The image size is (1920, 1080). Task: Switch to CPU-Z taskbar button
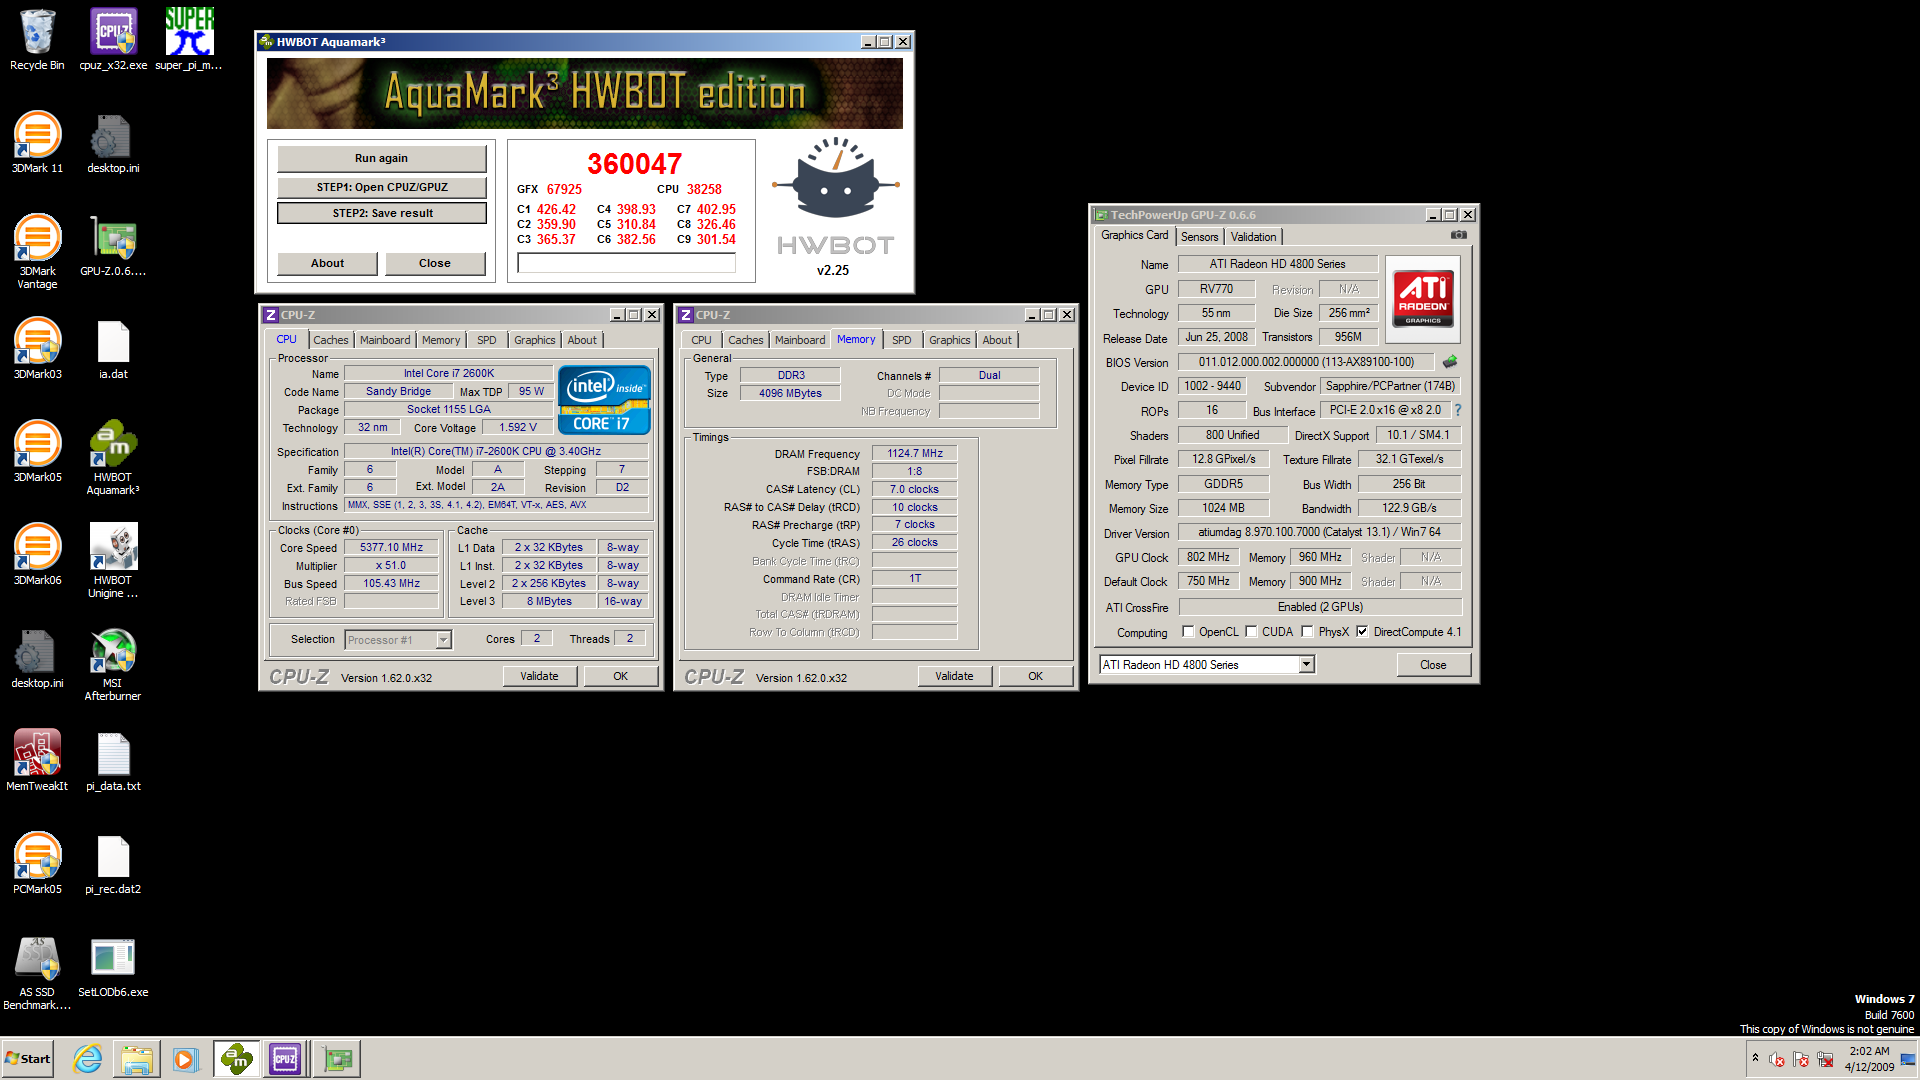point(285,1059)
